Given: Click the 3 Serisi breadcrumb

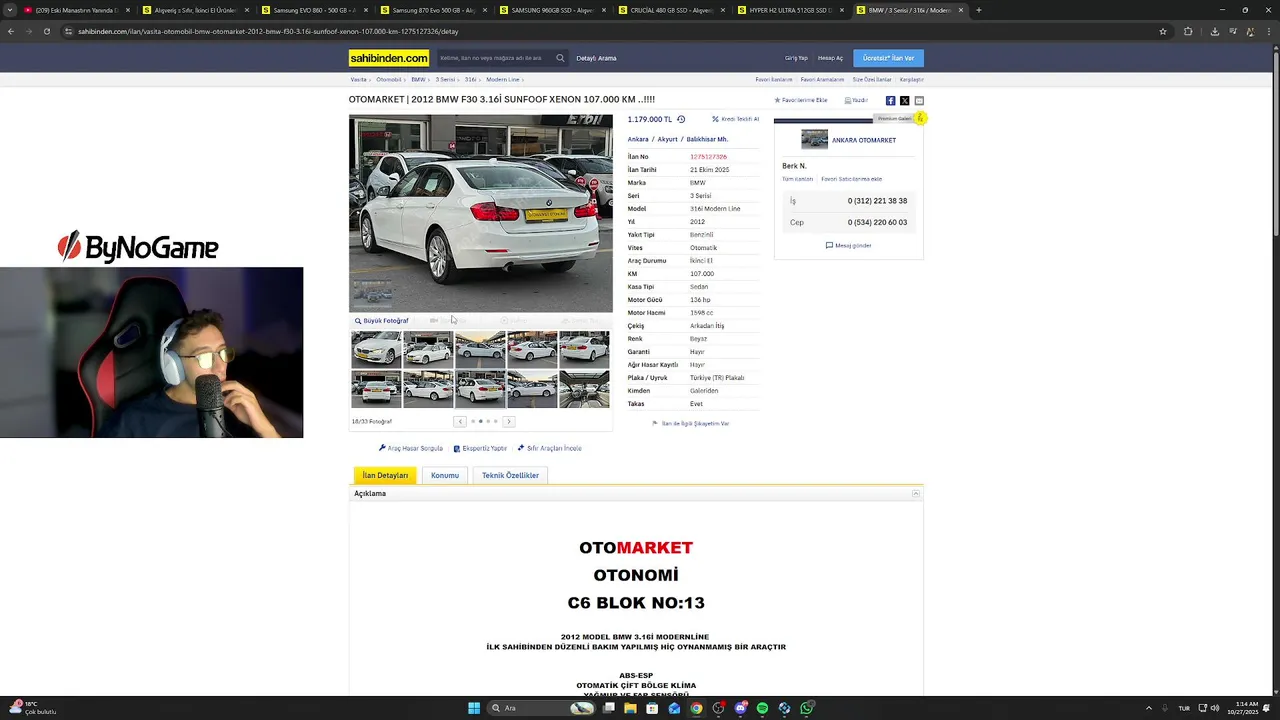Looking at the screenshot, I should point(445,79).
